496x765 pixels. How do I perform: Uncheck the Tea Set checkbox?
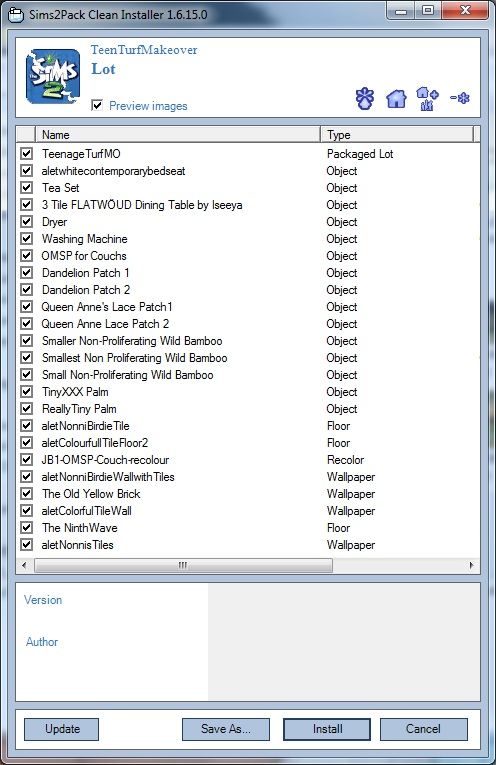coord(26,188)
